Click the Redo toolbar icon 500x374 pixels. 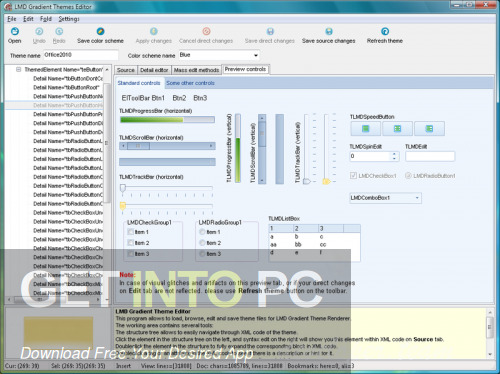click(59, 31)
